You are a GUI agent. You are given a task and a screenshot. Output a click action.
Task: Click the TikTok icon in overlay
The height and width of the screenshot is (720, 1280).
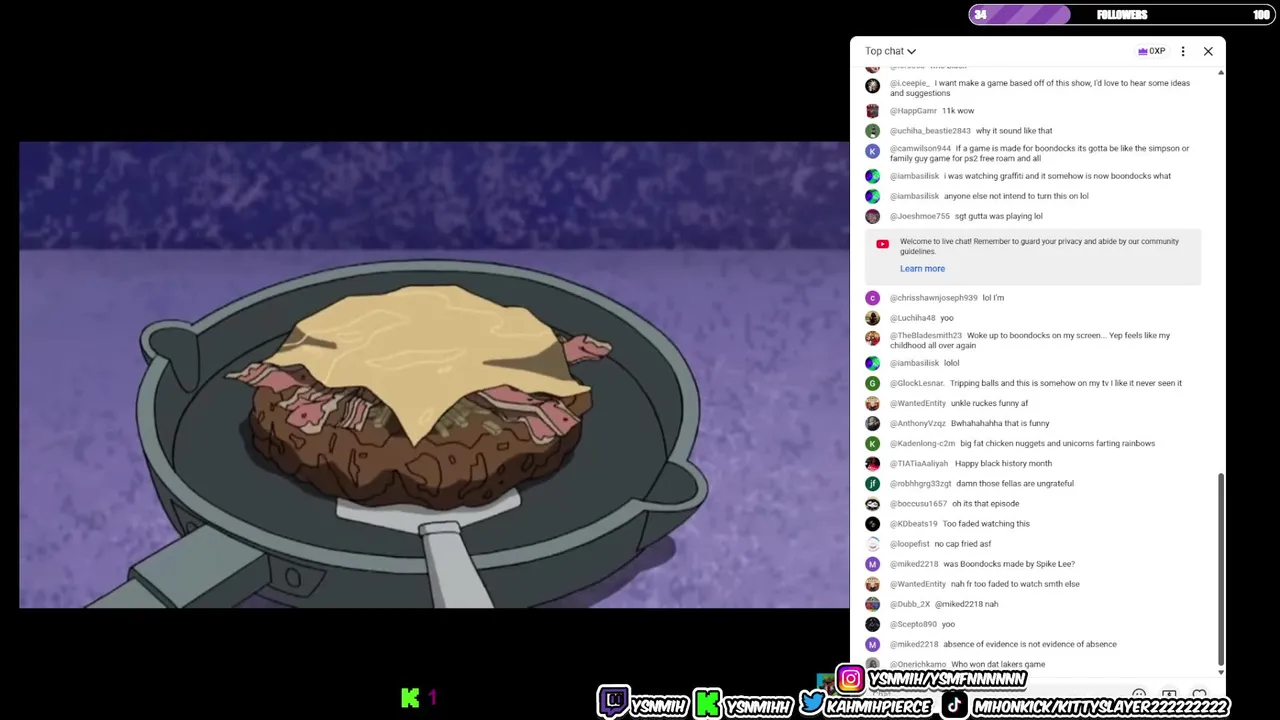[x=955, y=705]
